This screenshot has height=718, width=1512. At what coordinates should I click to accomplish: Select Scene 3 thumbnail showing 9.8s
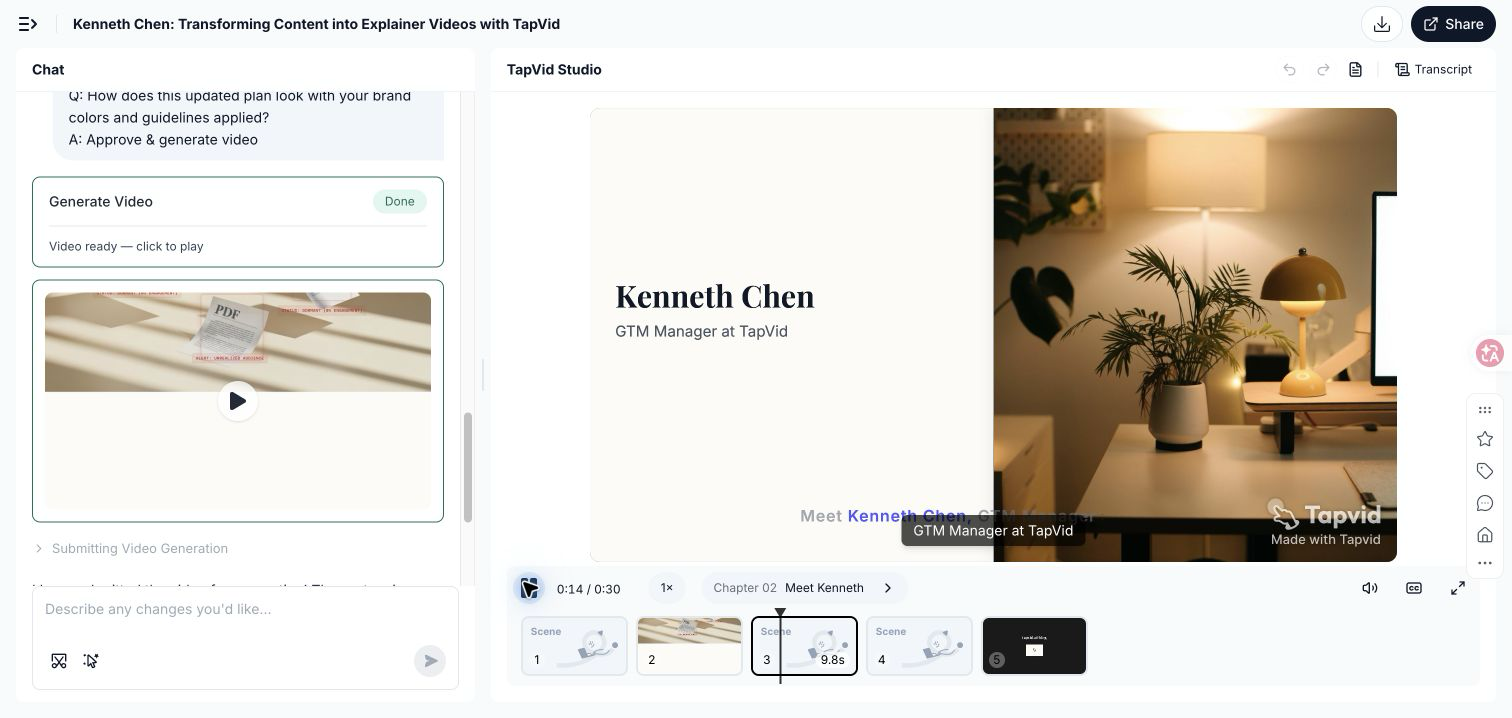click(x=804, y=646)
